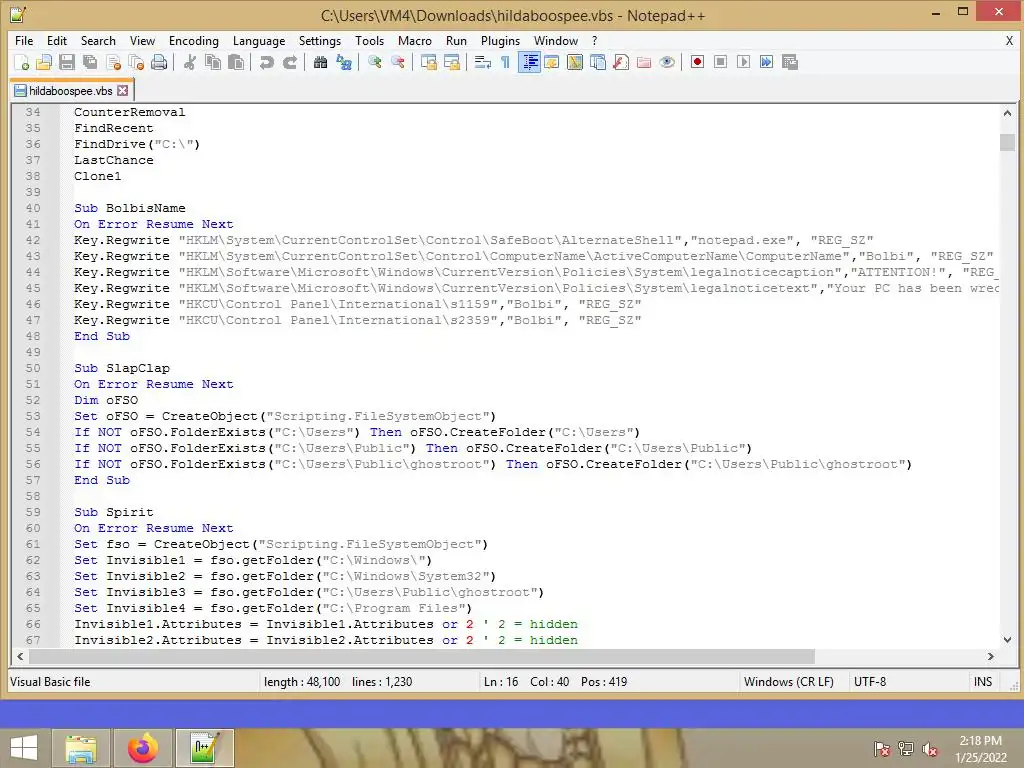
Task: Click the Save All toolbar icon
Action: pos(89,62)
